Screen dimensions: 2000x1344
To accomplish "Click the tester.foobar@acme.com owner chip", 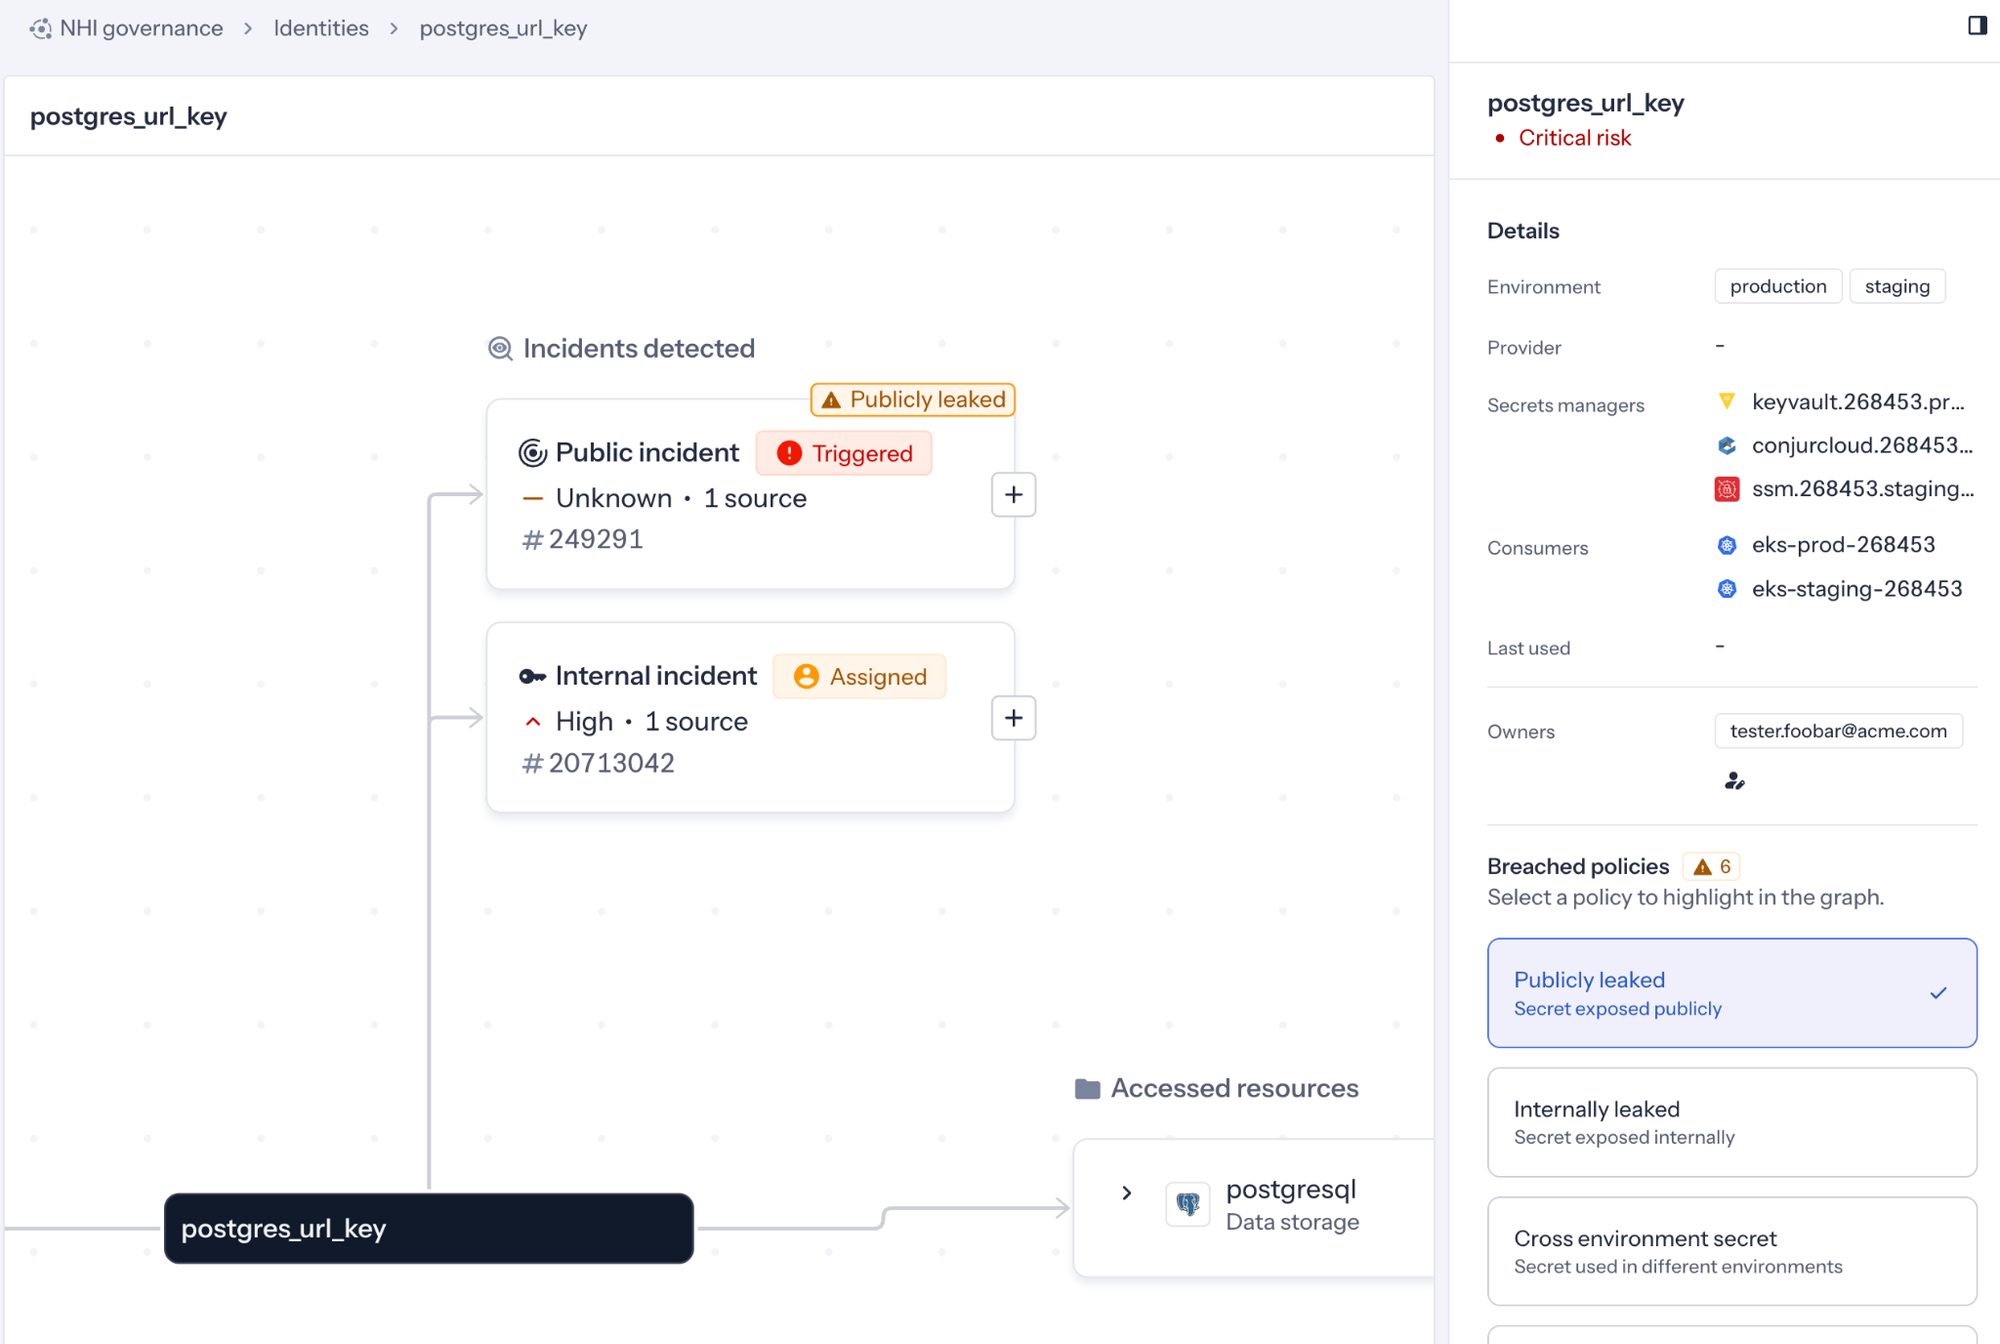I will click(1838, 731).
